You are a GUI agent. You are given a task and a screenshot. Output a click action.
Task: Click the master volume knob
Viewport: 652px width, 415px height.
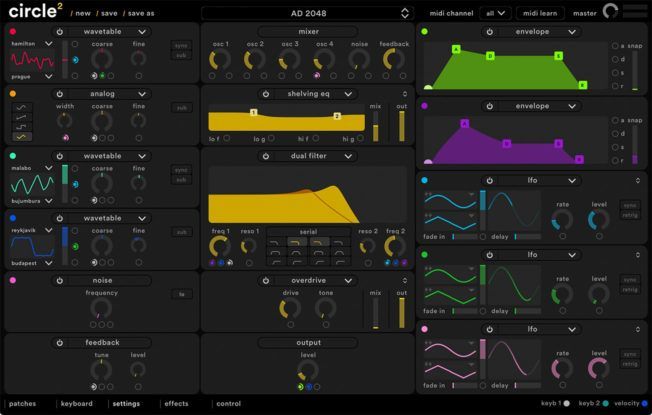[x=610, y=11]
